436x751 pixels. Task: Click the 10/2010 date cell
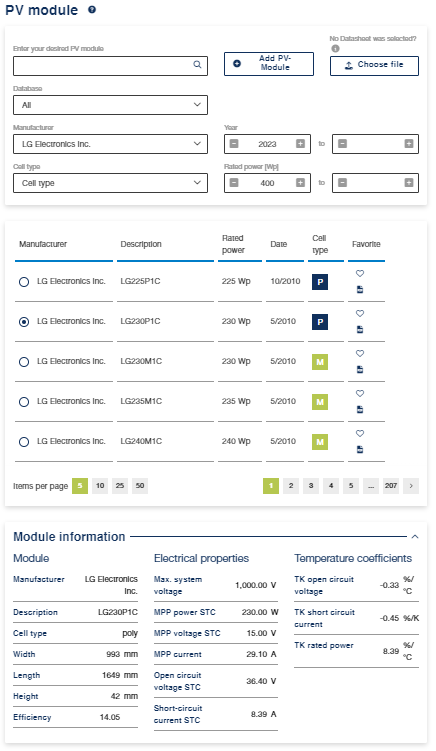[285, 281]
